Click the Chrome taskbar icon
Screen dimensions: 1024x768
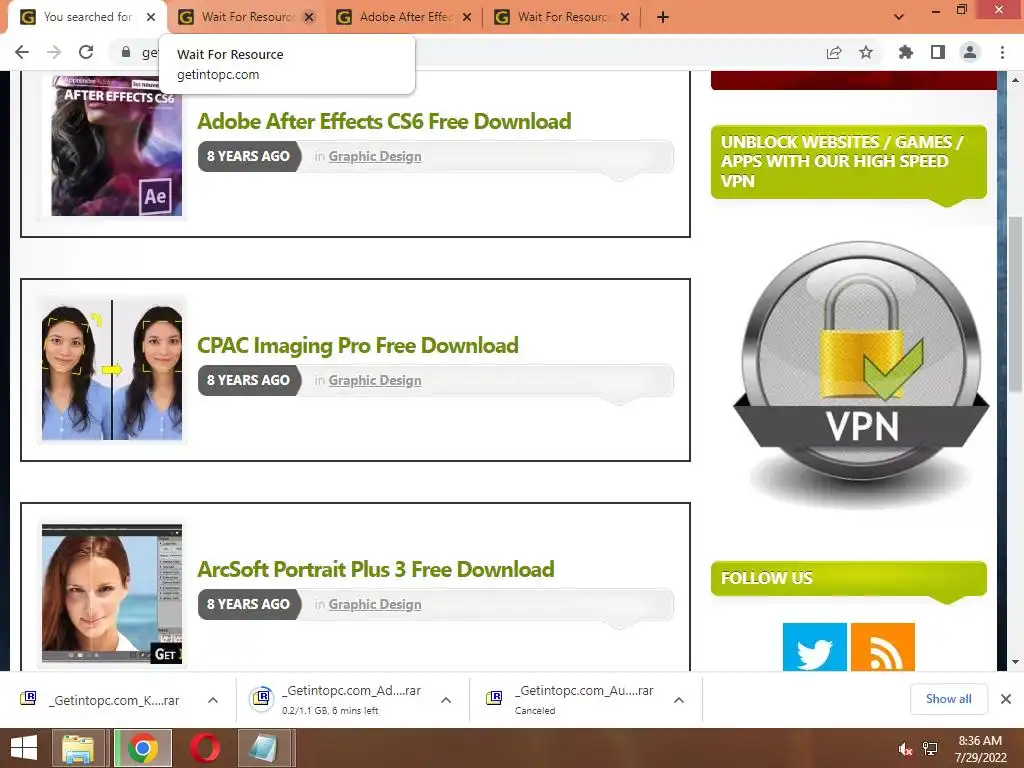point(143,748)
